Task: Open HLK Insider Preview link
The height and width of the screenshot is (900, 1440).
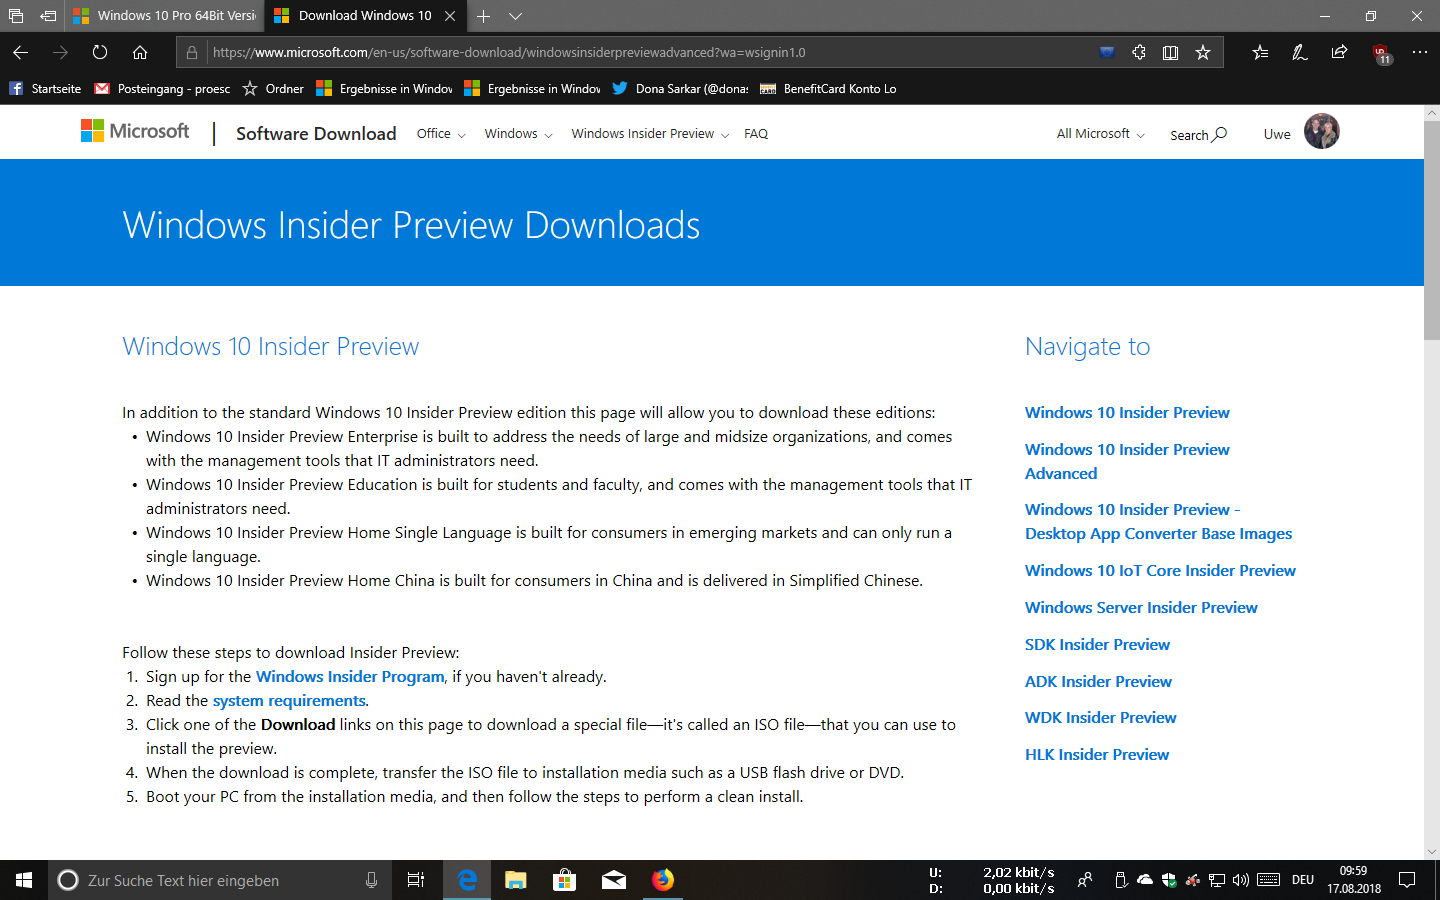Action: 1097,754
